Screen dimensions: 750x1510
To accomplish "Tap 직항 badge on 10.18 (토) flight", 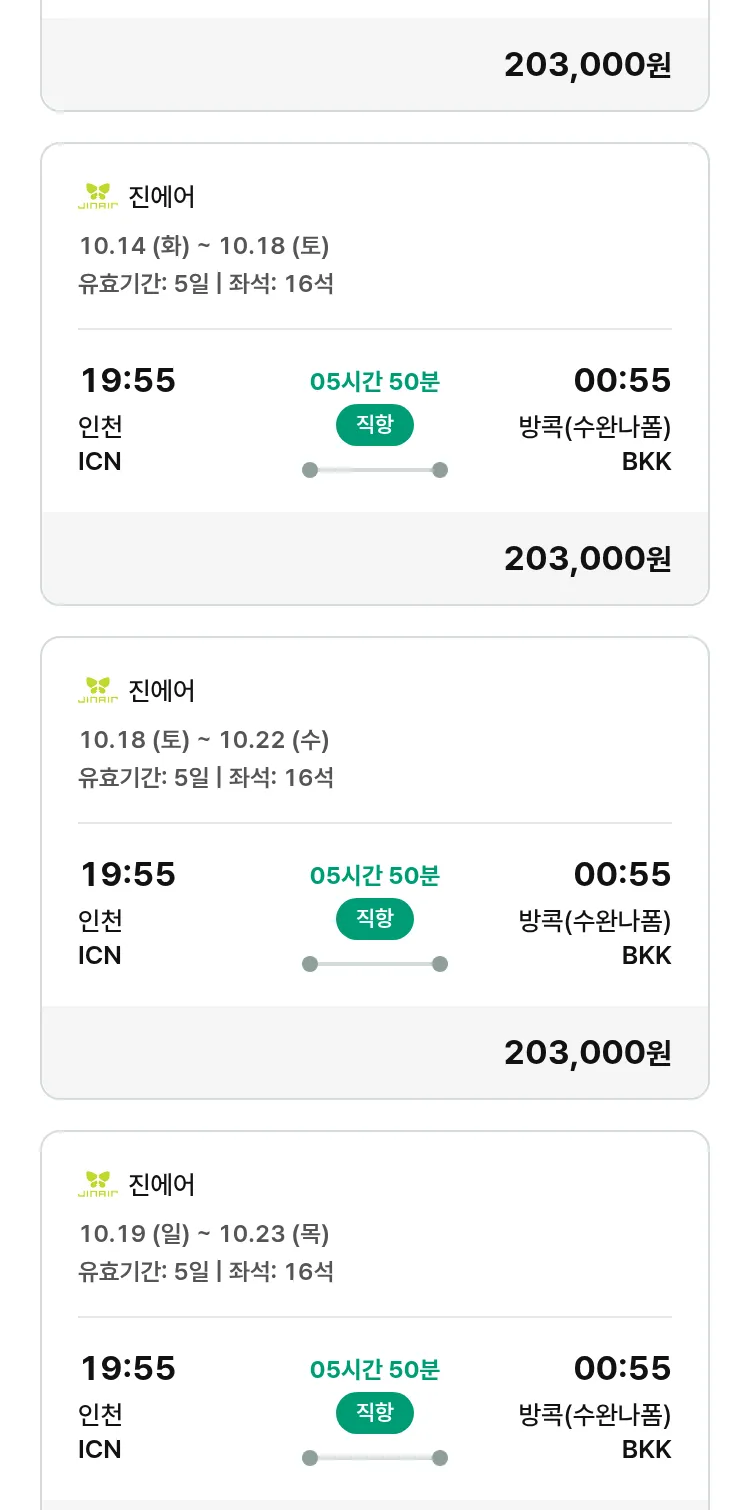I will 375,919.
